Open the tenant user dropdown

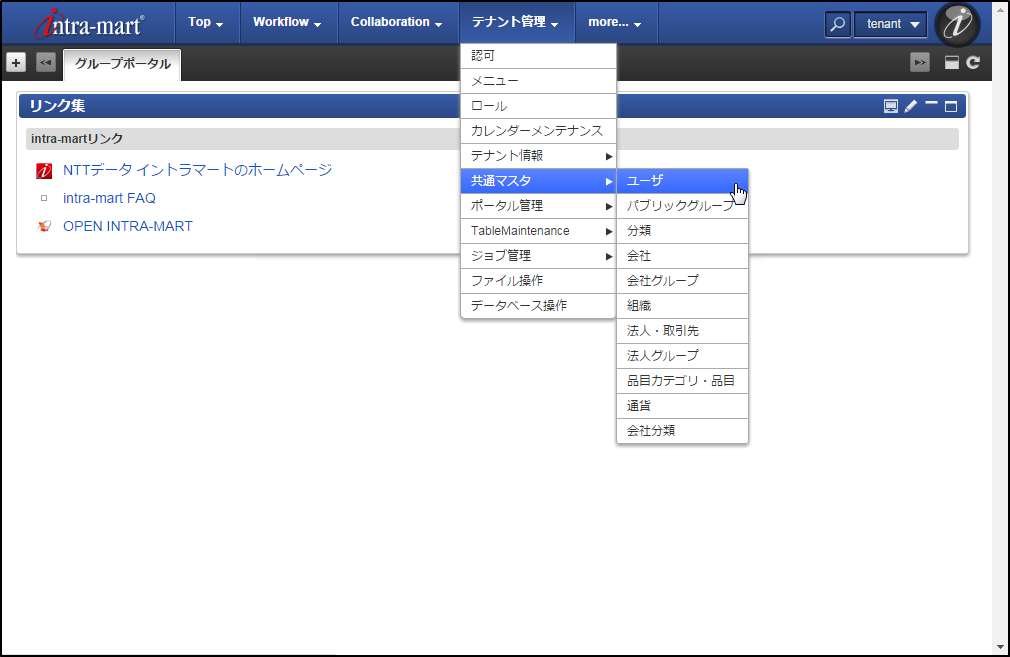(890, 24)
